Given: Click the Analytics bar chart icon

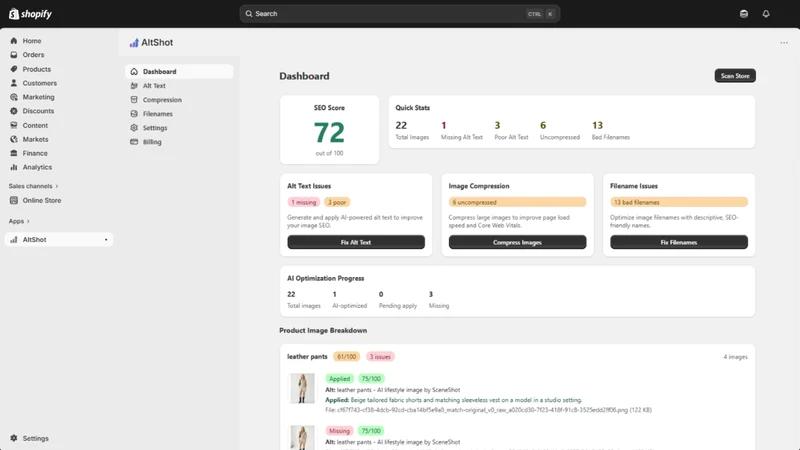Looking at the screenshot, I should pos(14,167).
